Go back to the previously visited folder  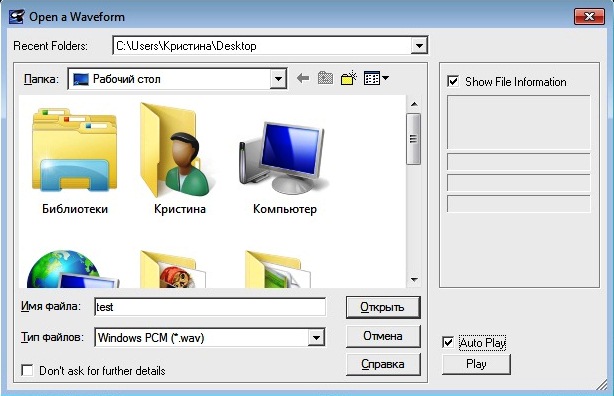click(303, 78)
